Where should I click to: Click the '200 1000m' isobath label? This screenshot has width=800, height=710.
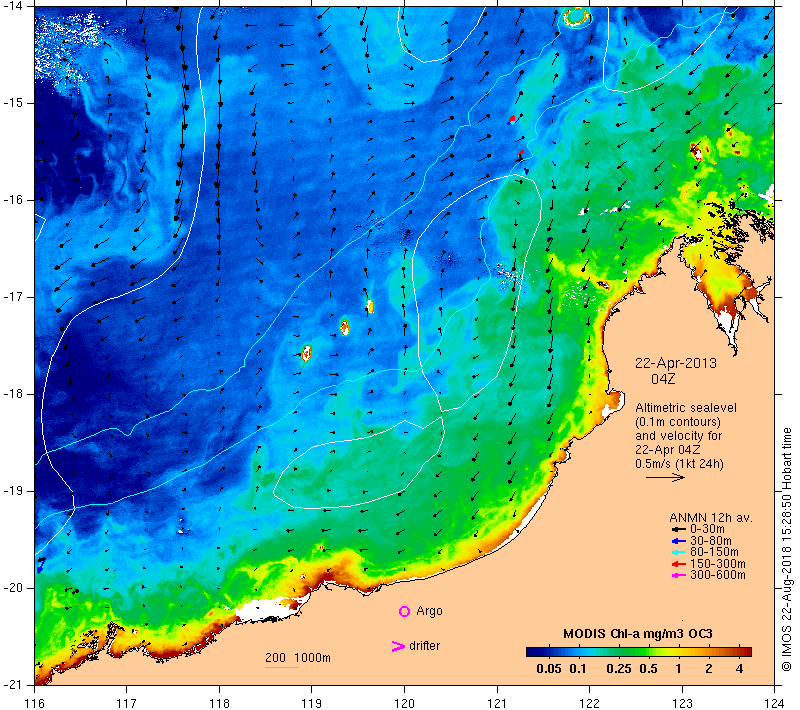297,658
